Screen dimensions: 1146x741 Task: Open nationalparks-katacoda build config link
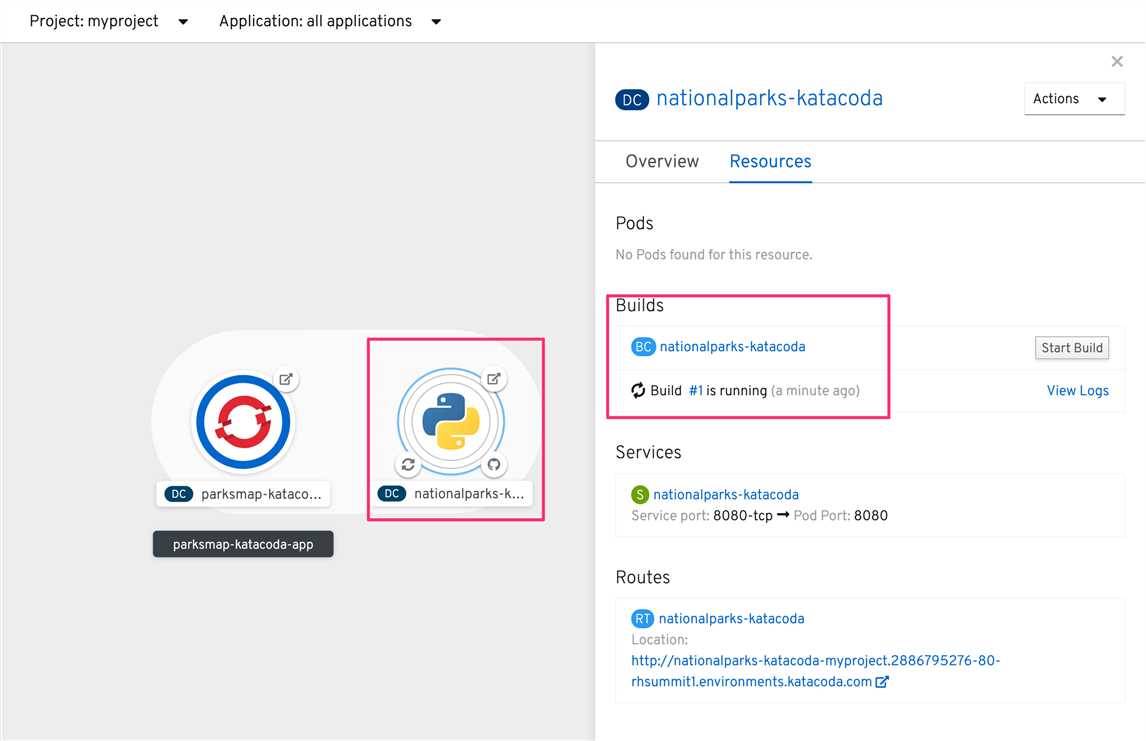pyautogui.click(x=732, y=347)
